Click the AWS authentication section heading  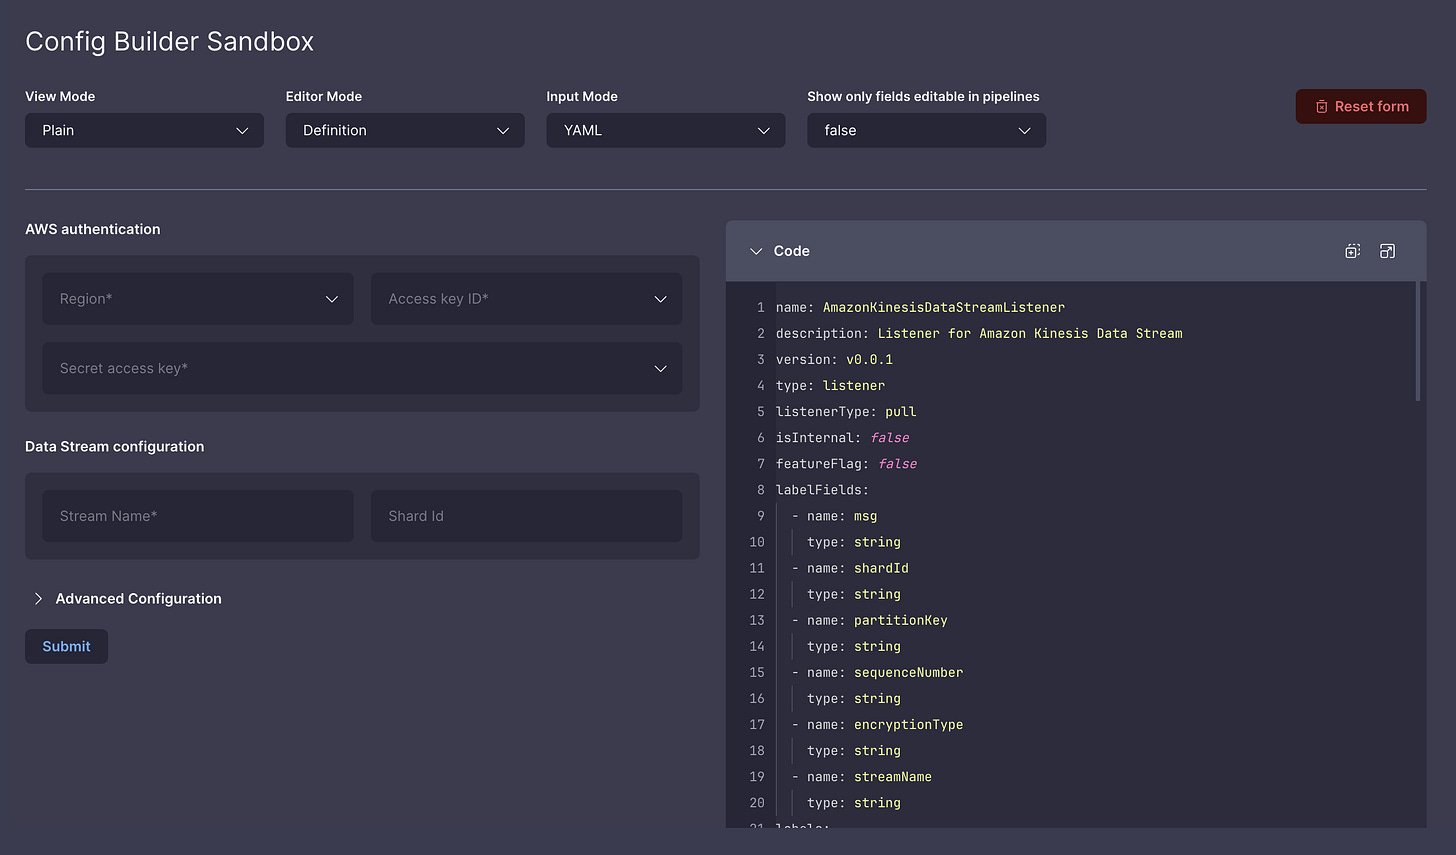[x=93, y=229]
